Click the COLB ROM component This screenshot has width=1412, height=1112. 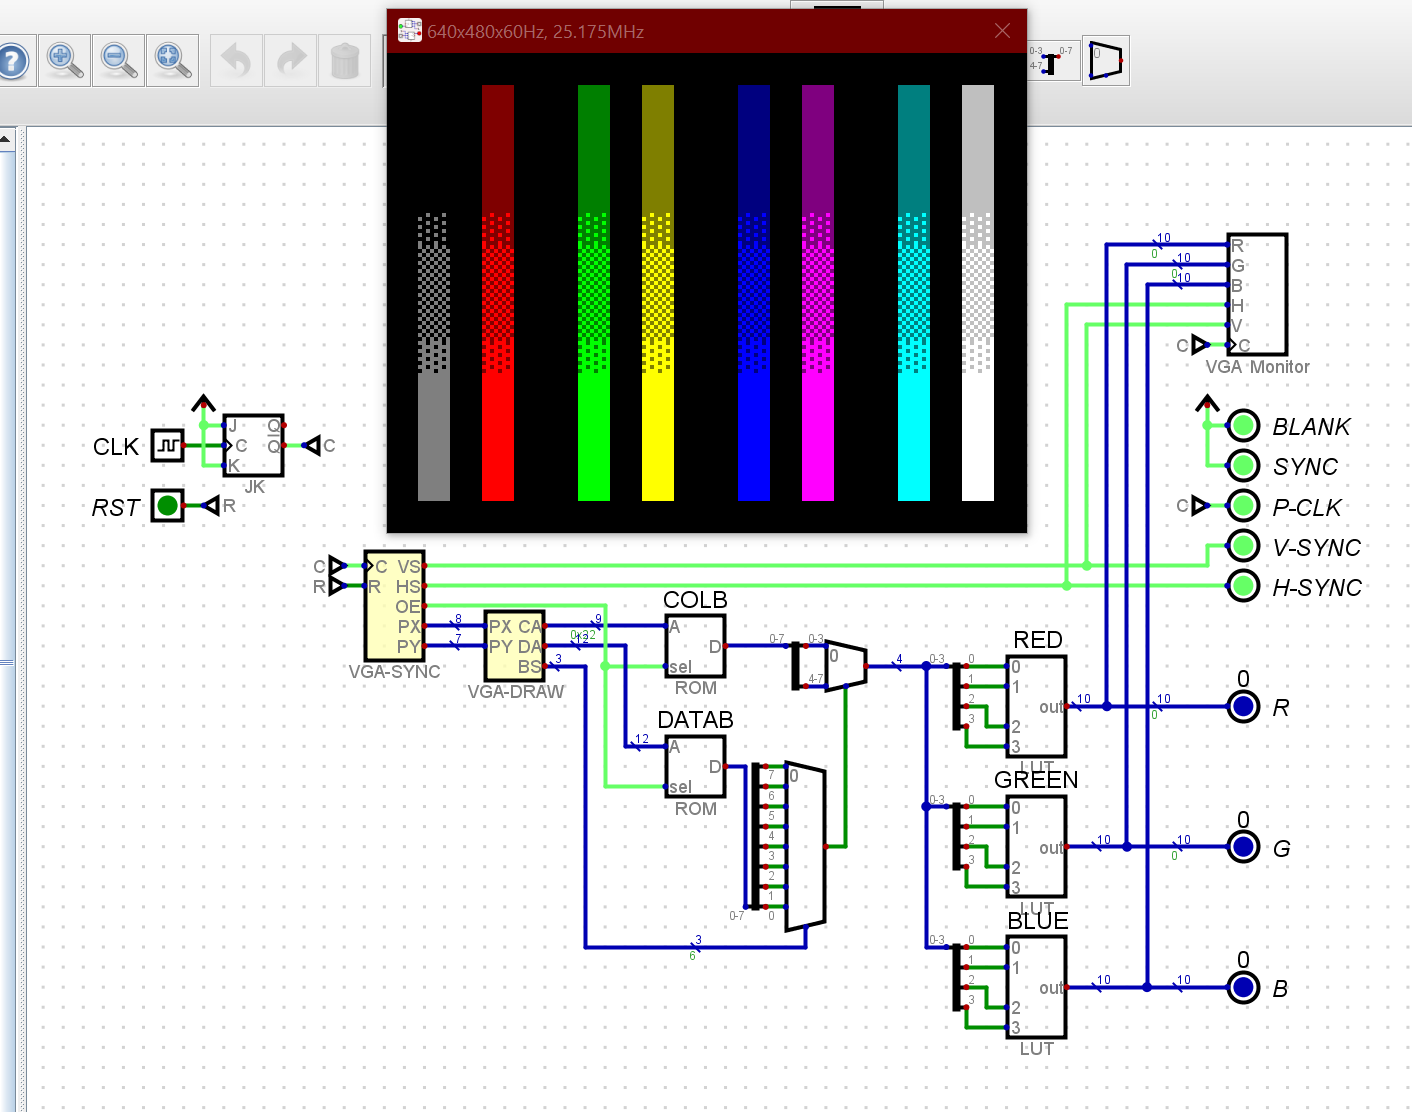[696, 646]
